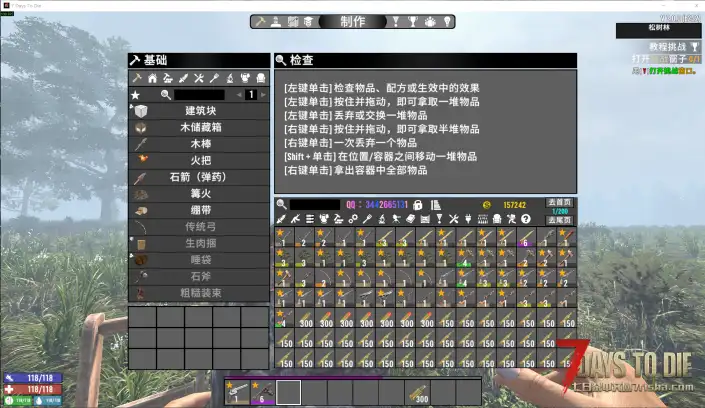Viewport: 705px width, 408px height.
Task: Open the players group tab
Action: pos(430,22)
